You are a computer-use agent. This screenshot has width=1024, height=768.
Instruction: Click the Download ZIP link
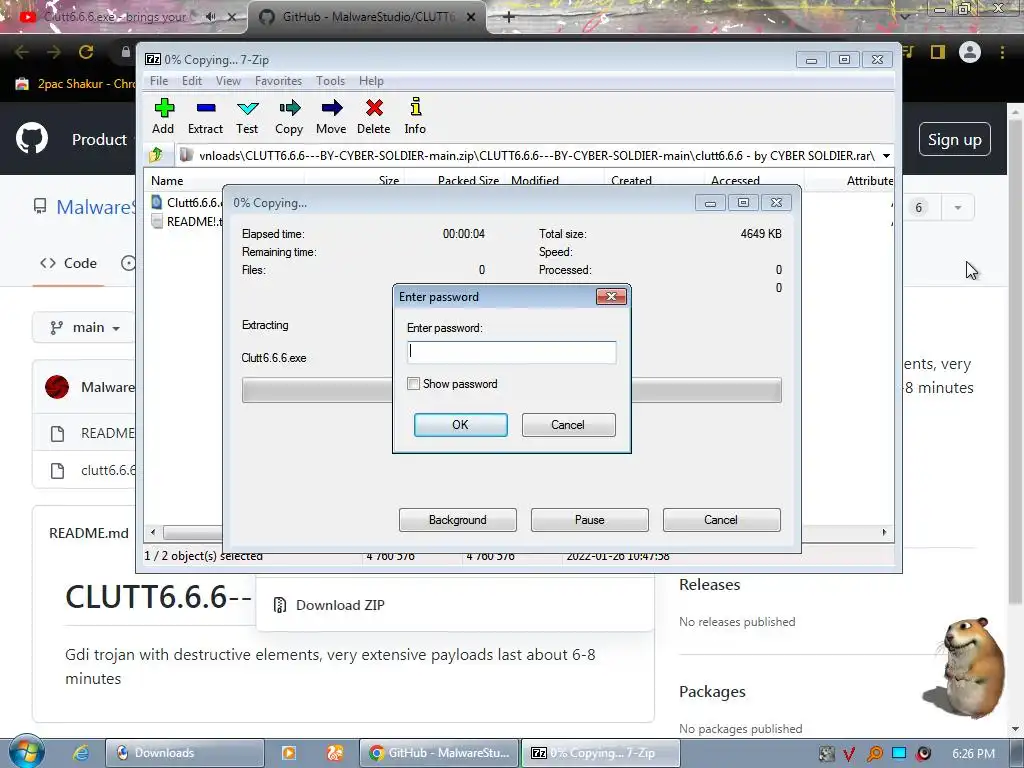tap(340, 605)
